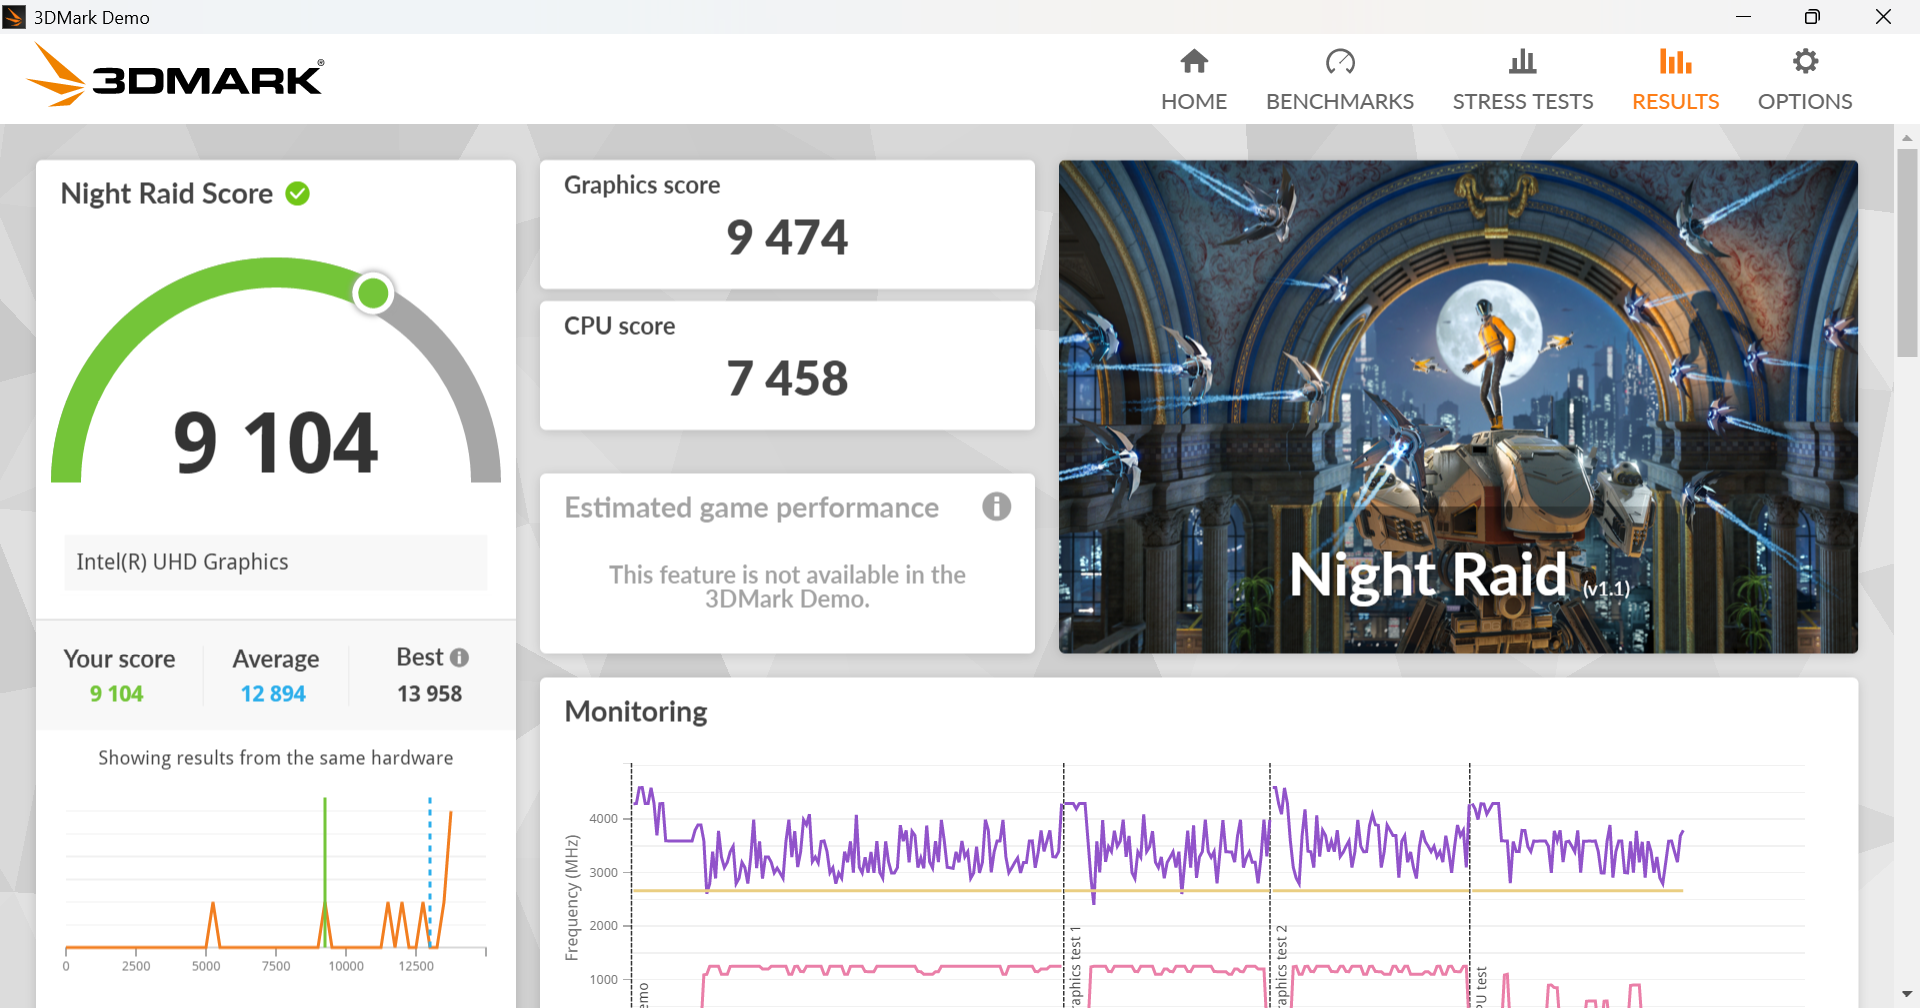Click green validation checkmark beside Night Raid Score

298,193
